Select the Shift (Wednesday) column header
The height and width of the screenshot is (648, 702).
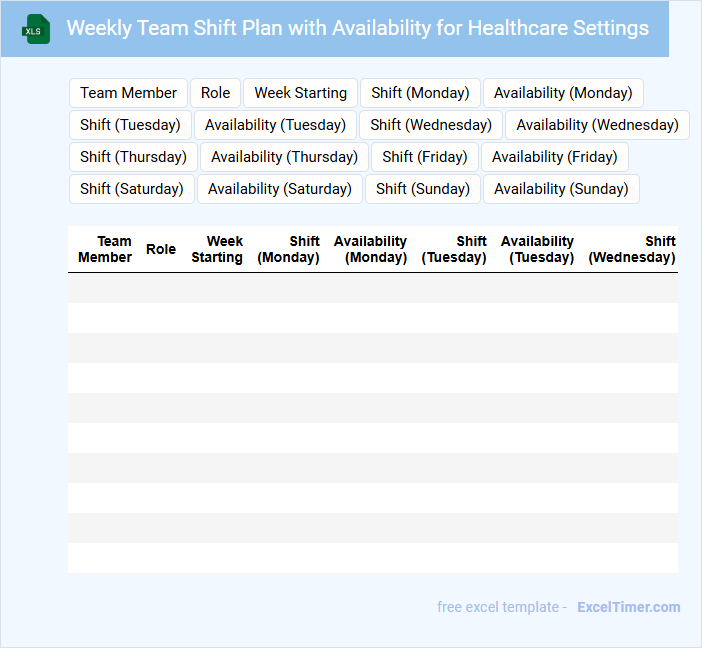(x=632, y=249)
